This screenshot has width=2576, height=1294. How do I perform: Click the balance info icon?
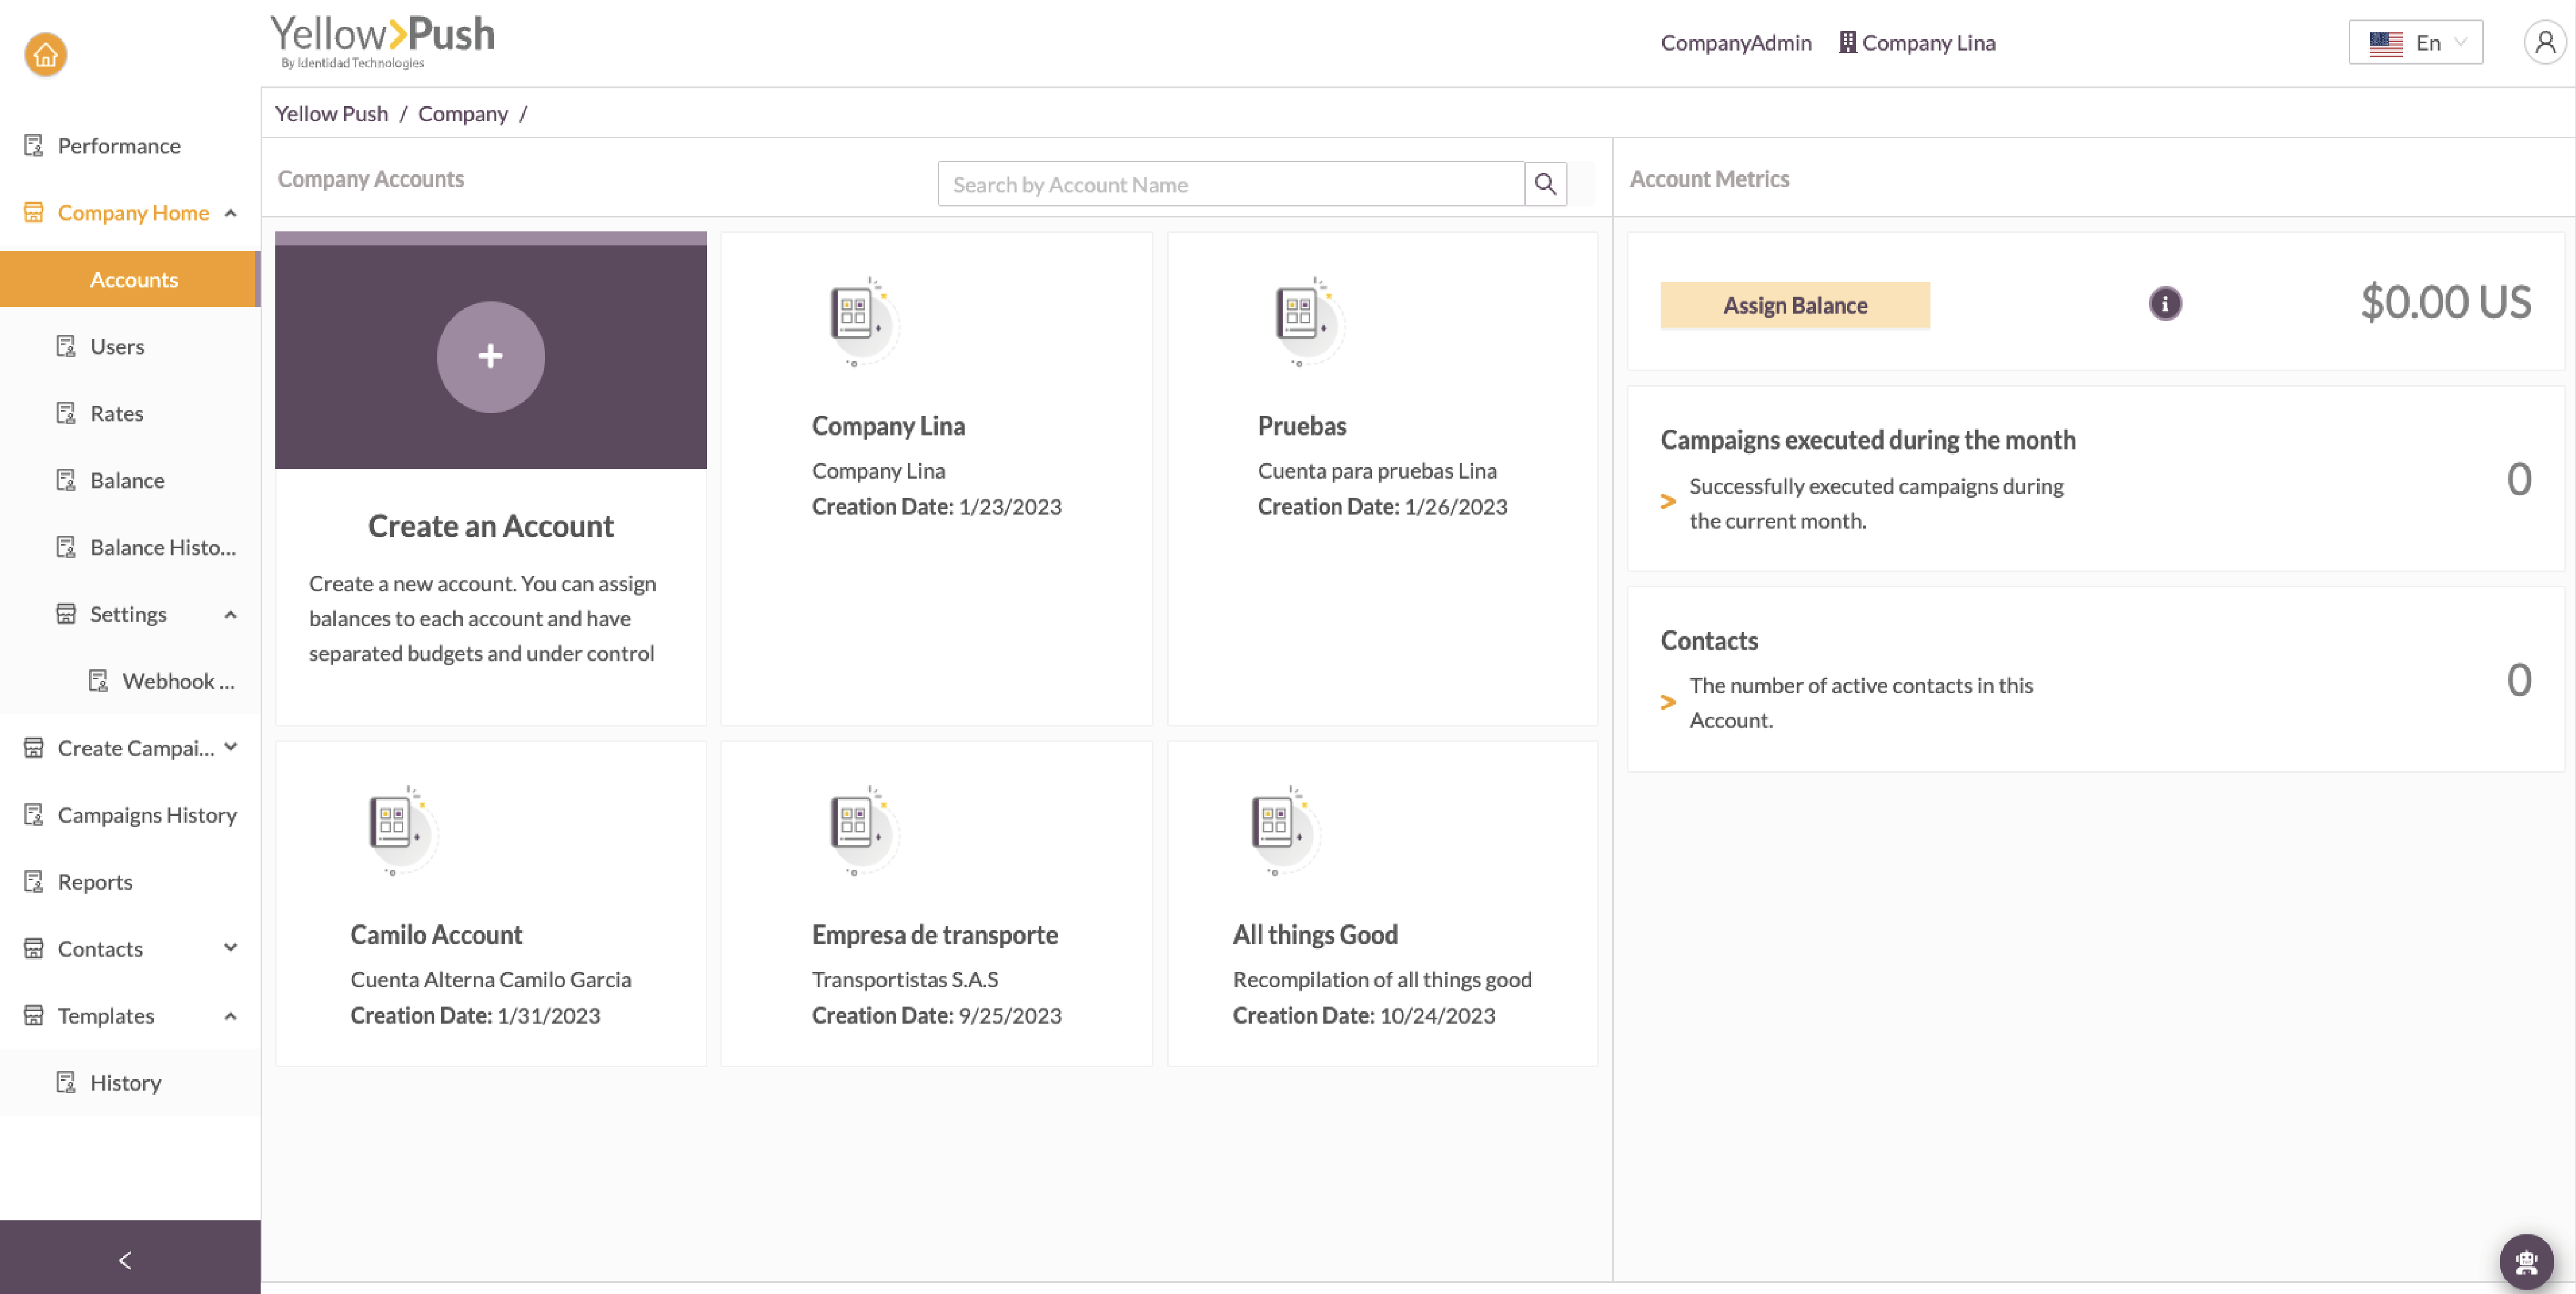tap(2165, 304)
